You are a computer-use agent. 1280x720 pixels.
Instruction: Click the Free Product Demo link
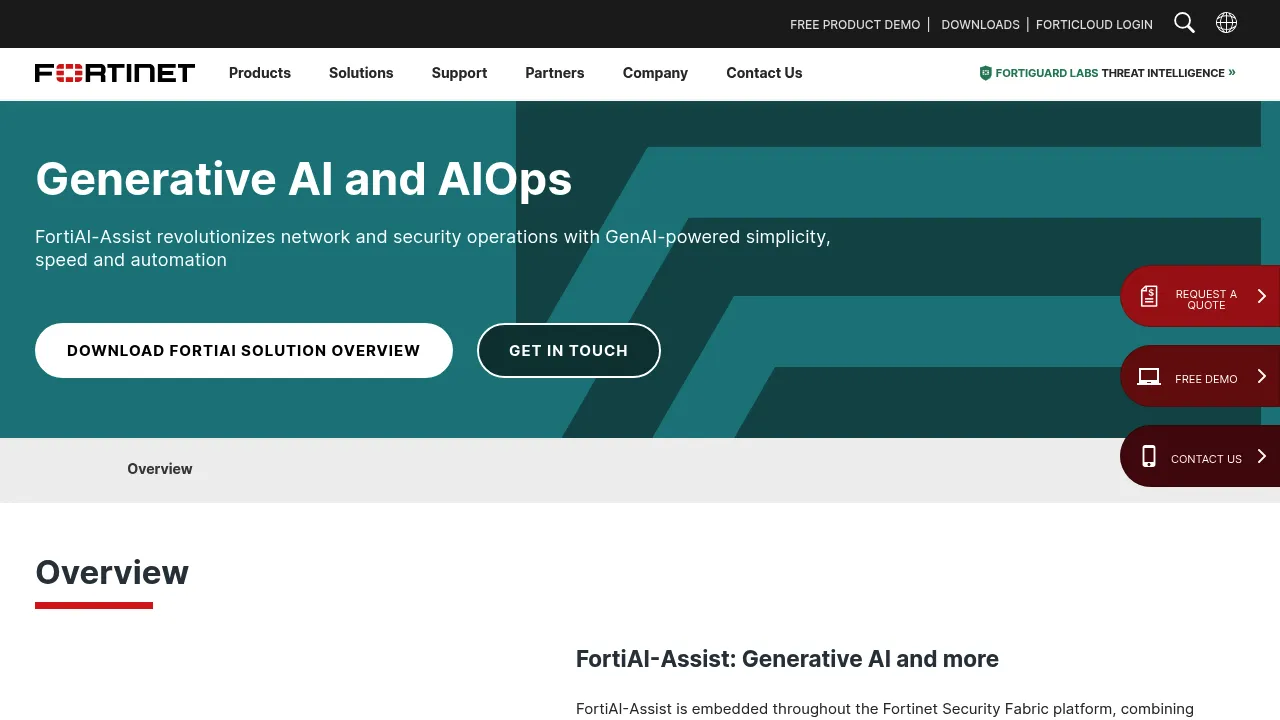pyautogui.click(x=855, y=24)
